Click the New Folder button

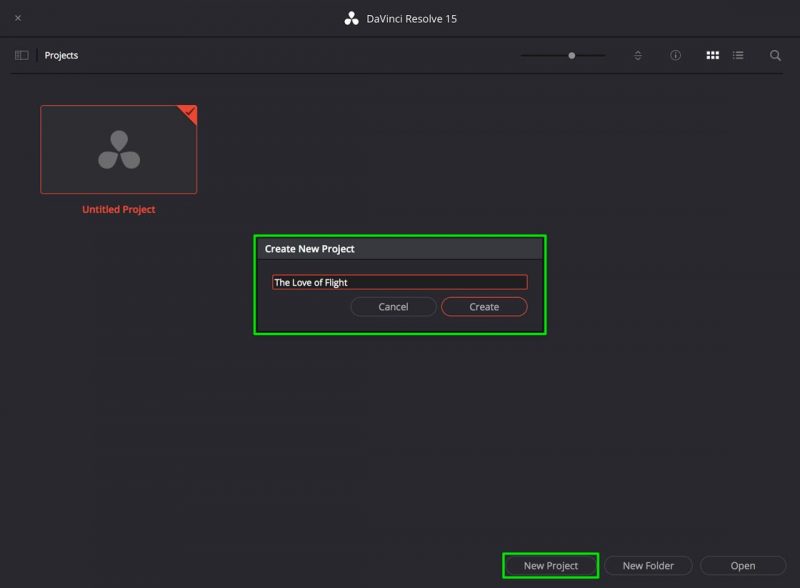[648, 566]
